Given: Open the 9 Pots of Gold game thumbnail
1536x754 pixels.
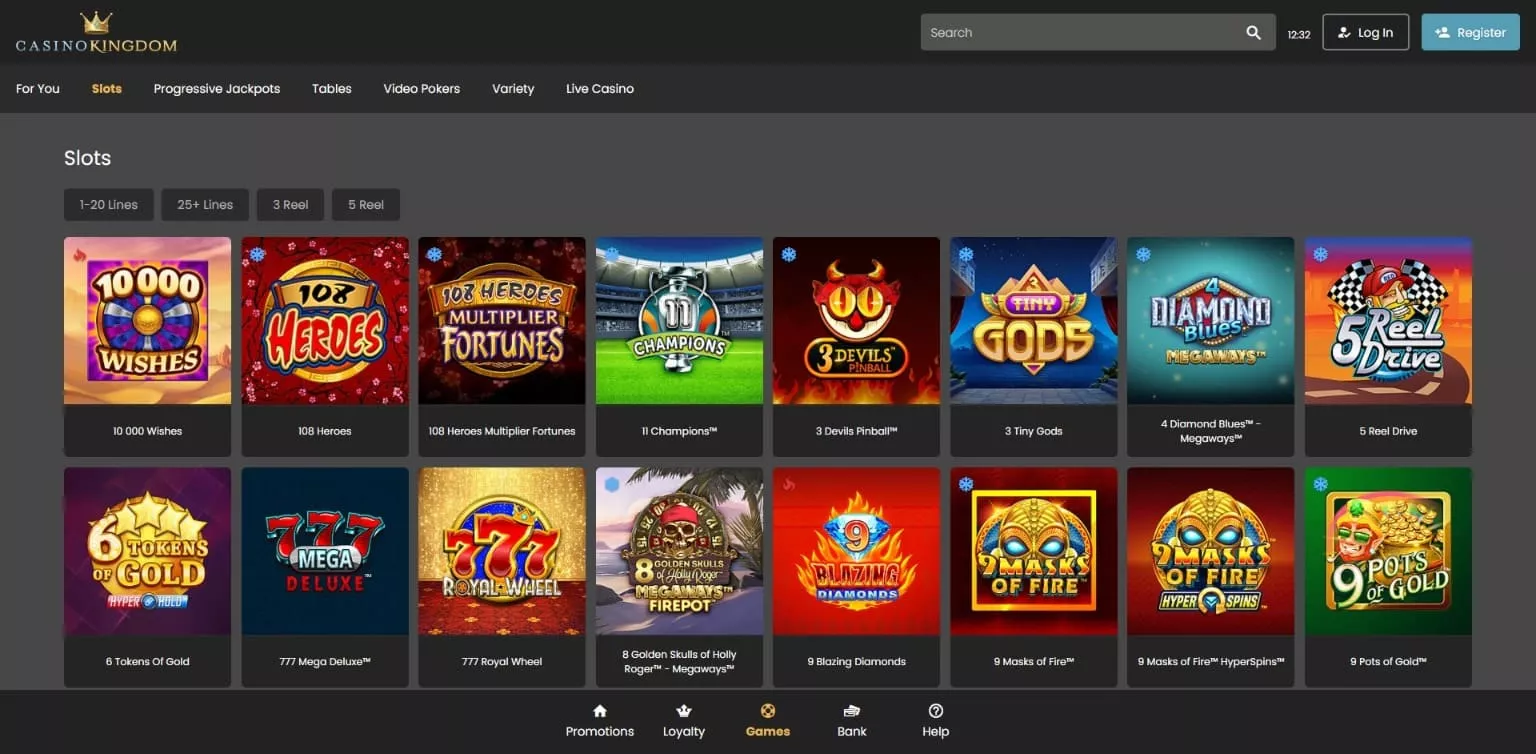Looking at the screenshot, I should 1387,551.
